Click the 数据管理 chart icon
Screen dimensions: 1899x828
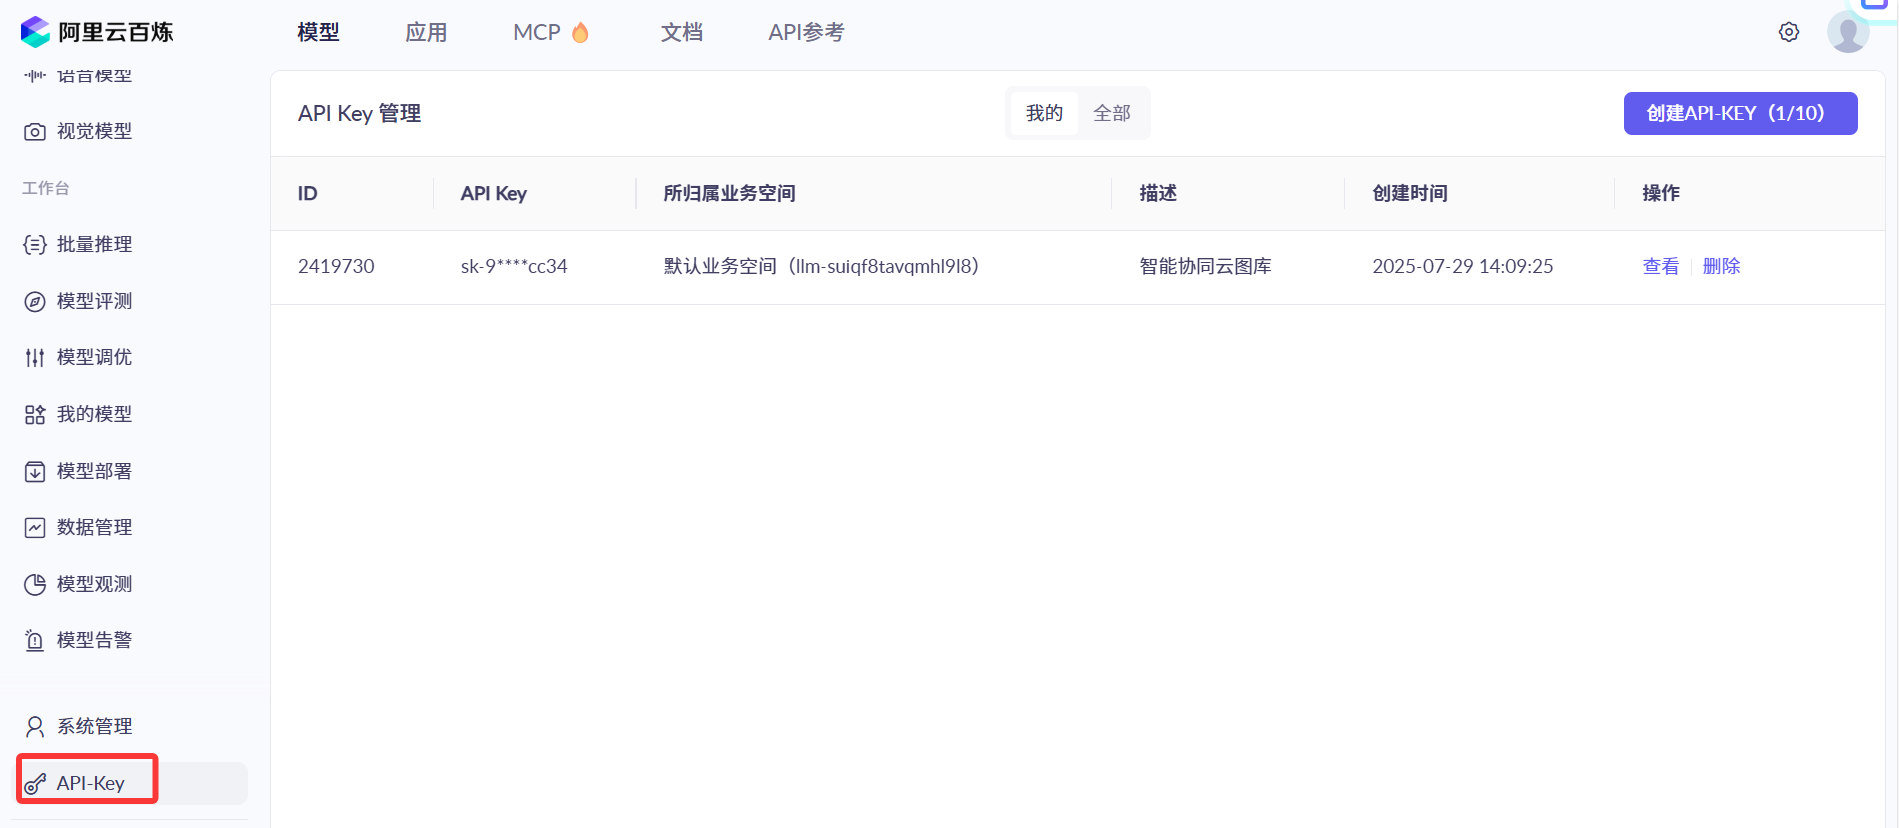[x=35, y=528]
